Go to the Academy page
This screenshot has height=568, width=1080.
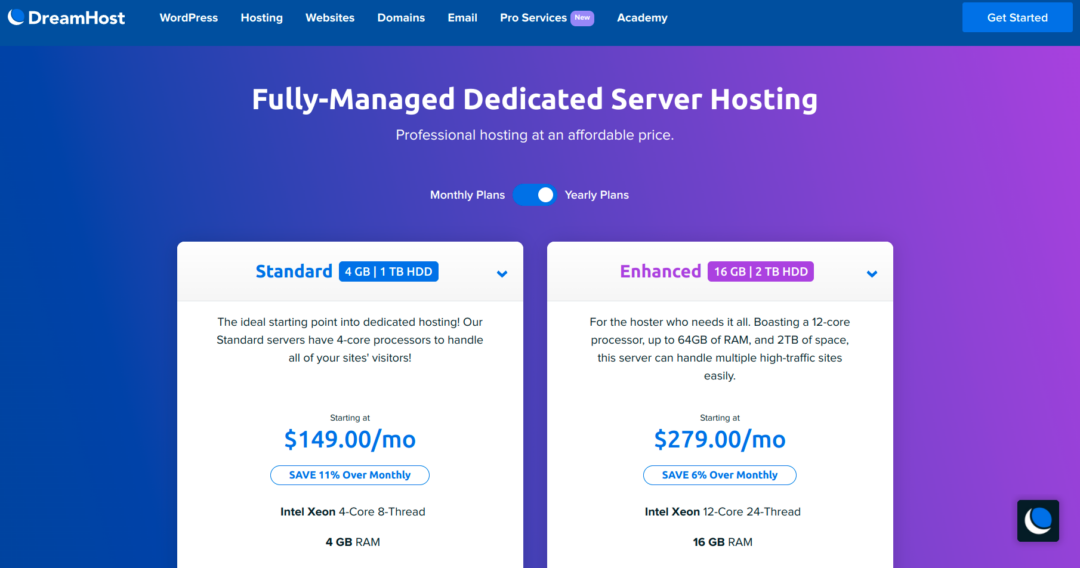pyautogui.click(x=642, y=18)
